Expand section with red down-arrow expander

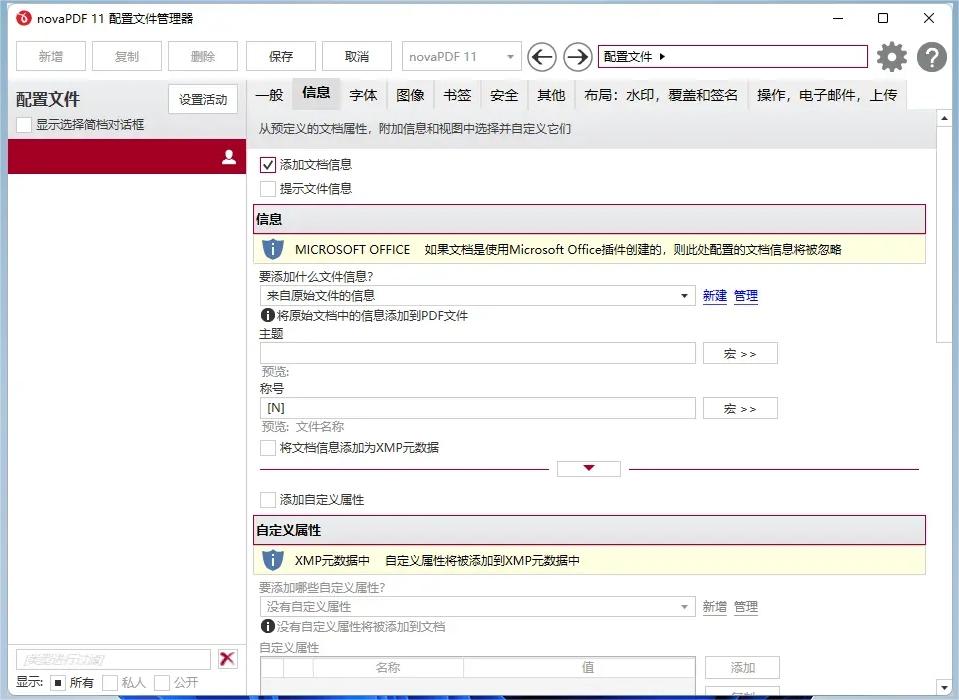click(x=588, y=468)
